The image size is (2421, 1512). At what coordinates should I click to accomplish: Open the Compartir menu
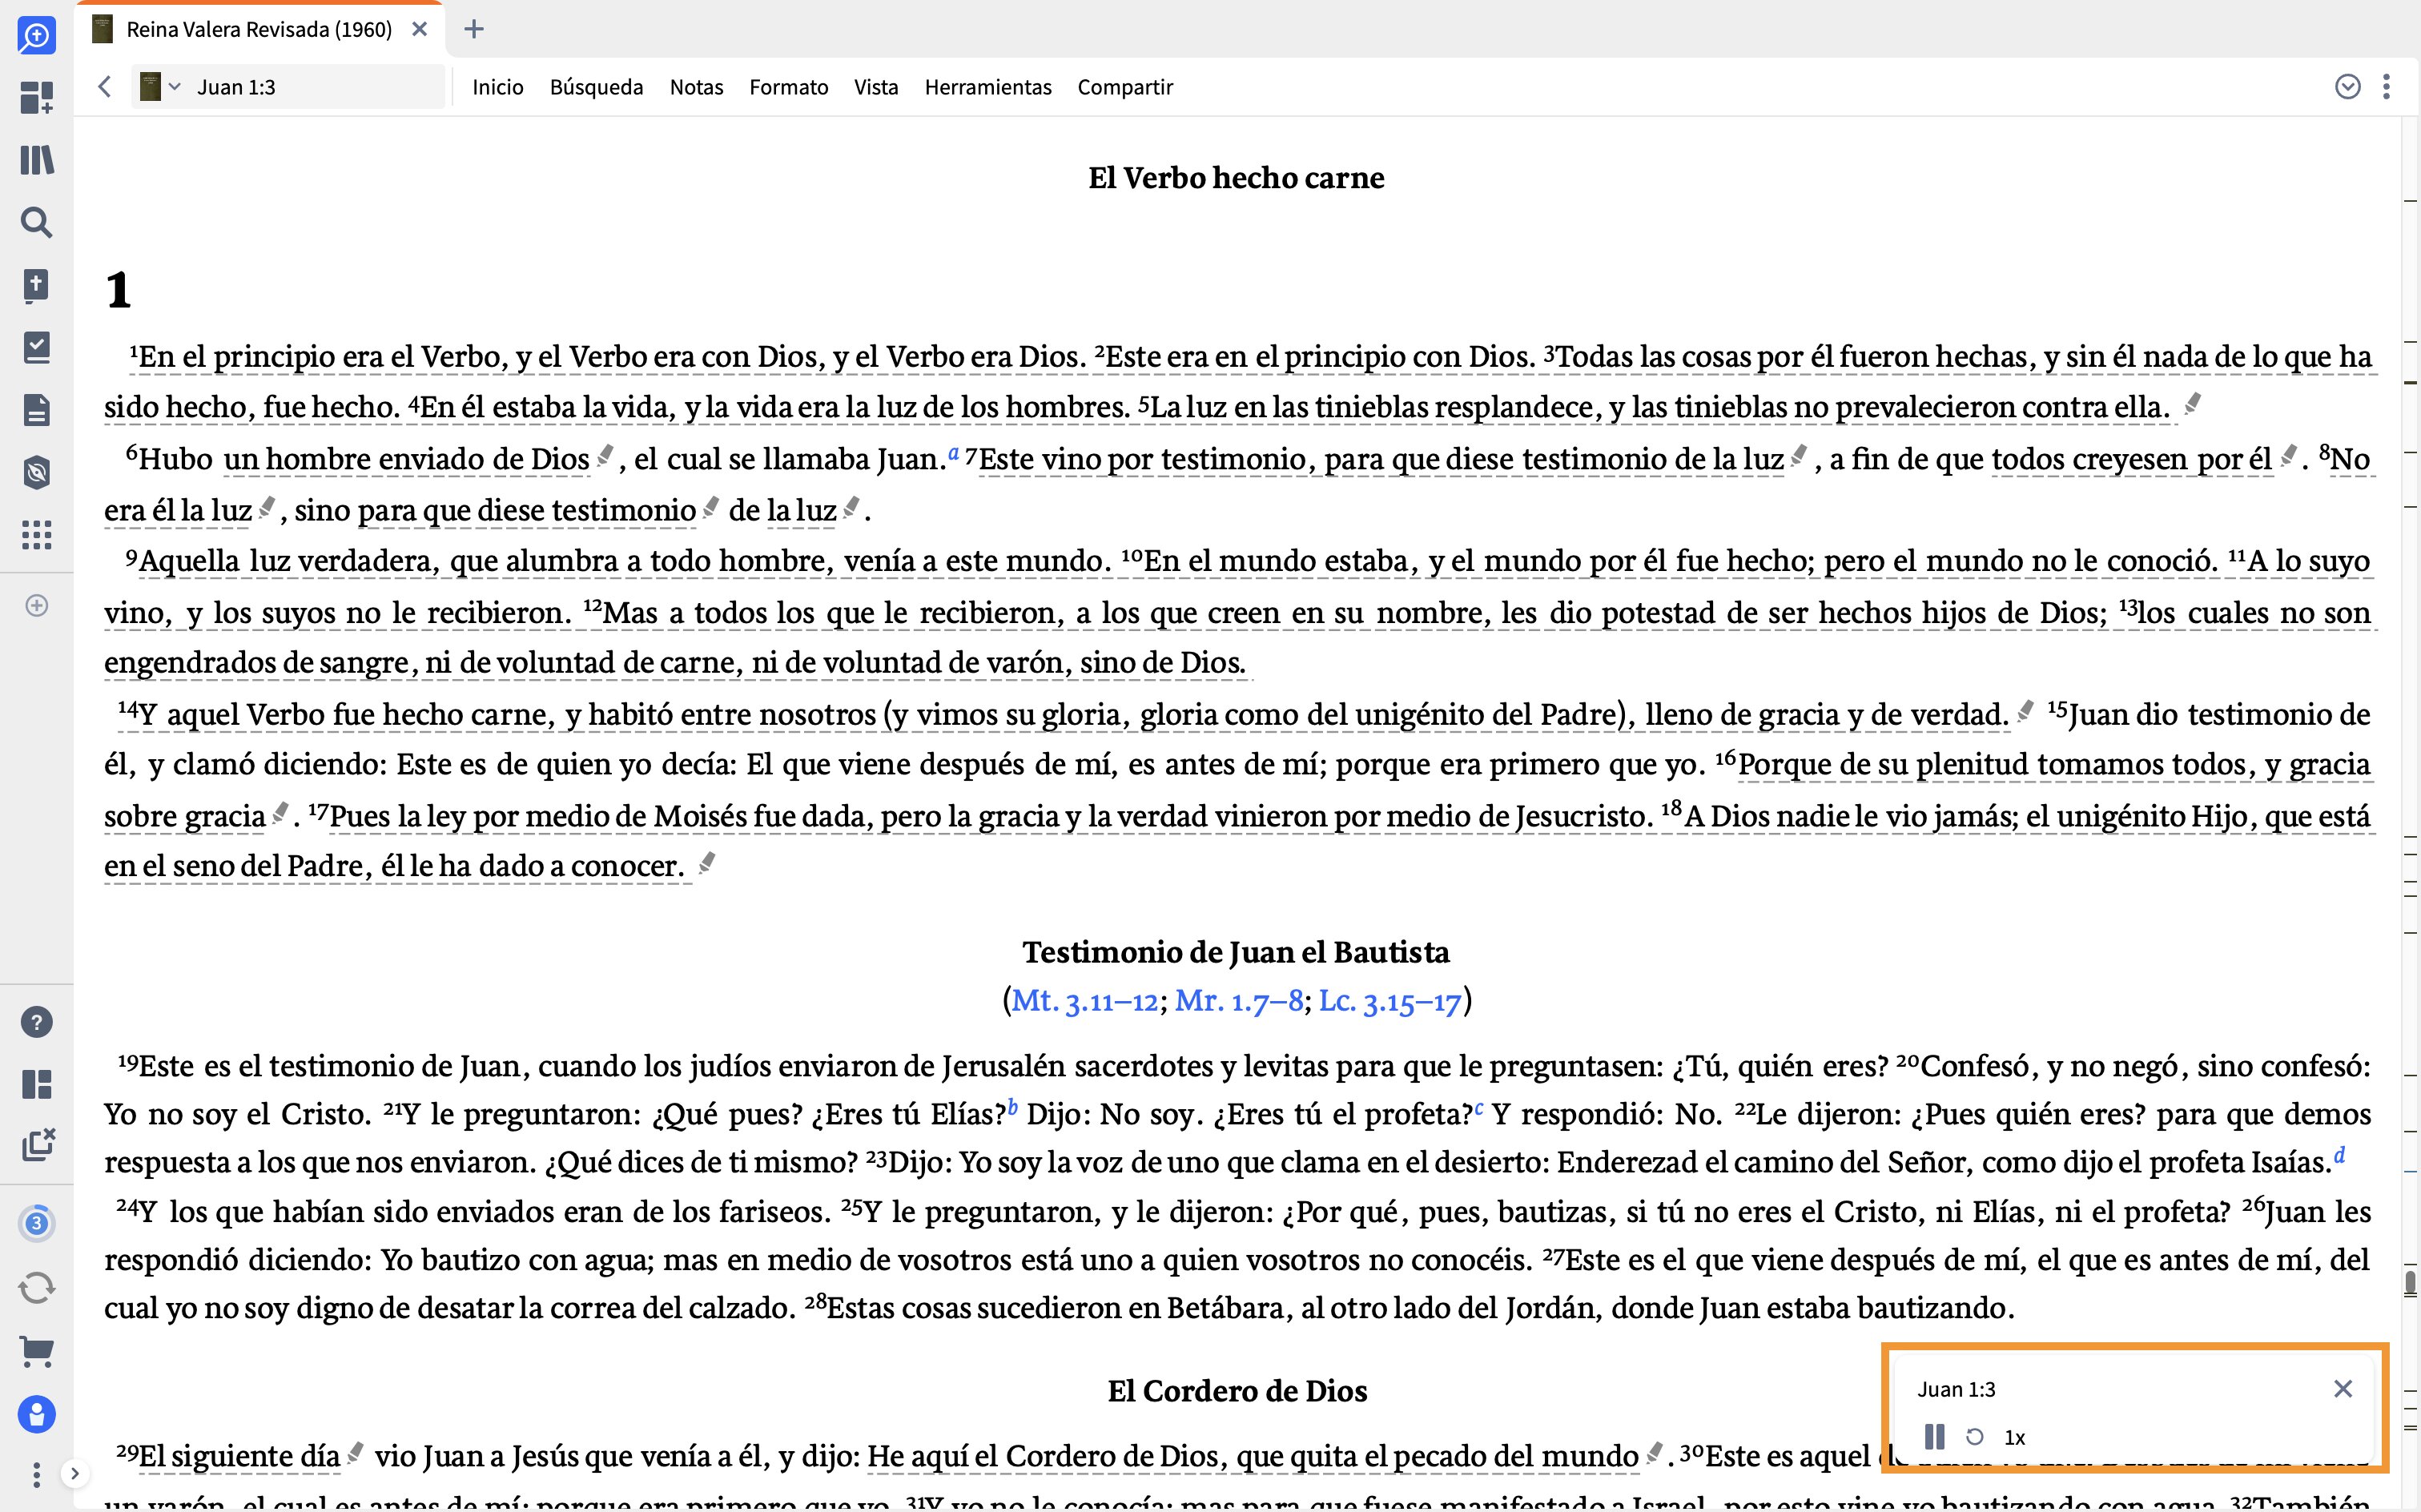click(x=1125, y=87)
